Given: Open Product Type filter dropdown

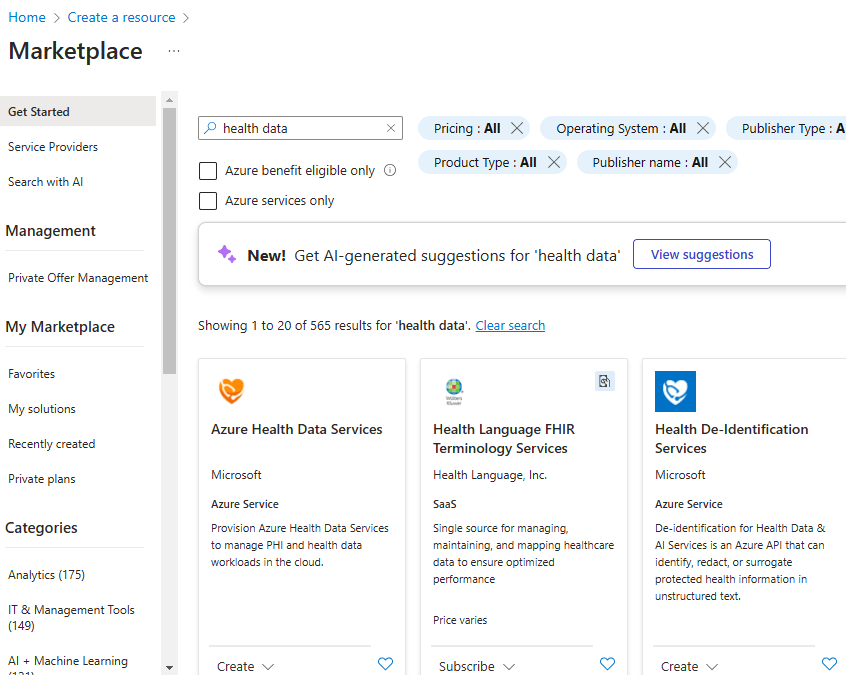Looking at the screenshot, I should tap(485, 162).
